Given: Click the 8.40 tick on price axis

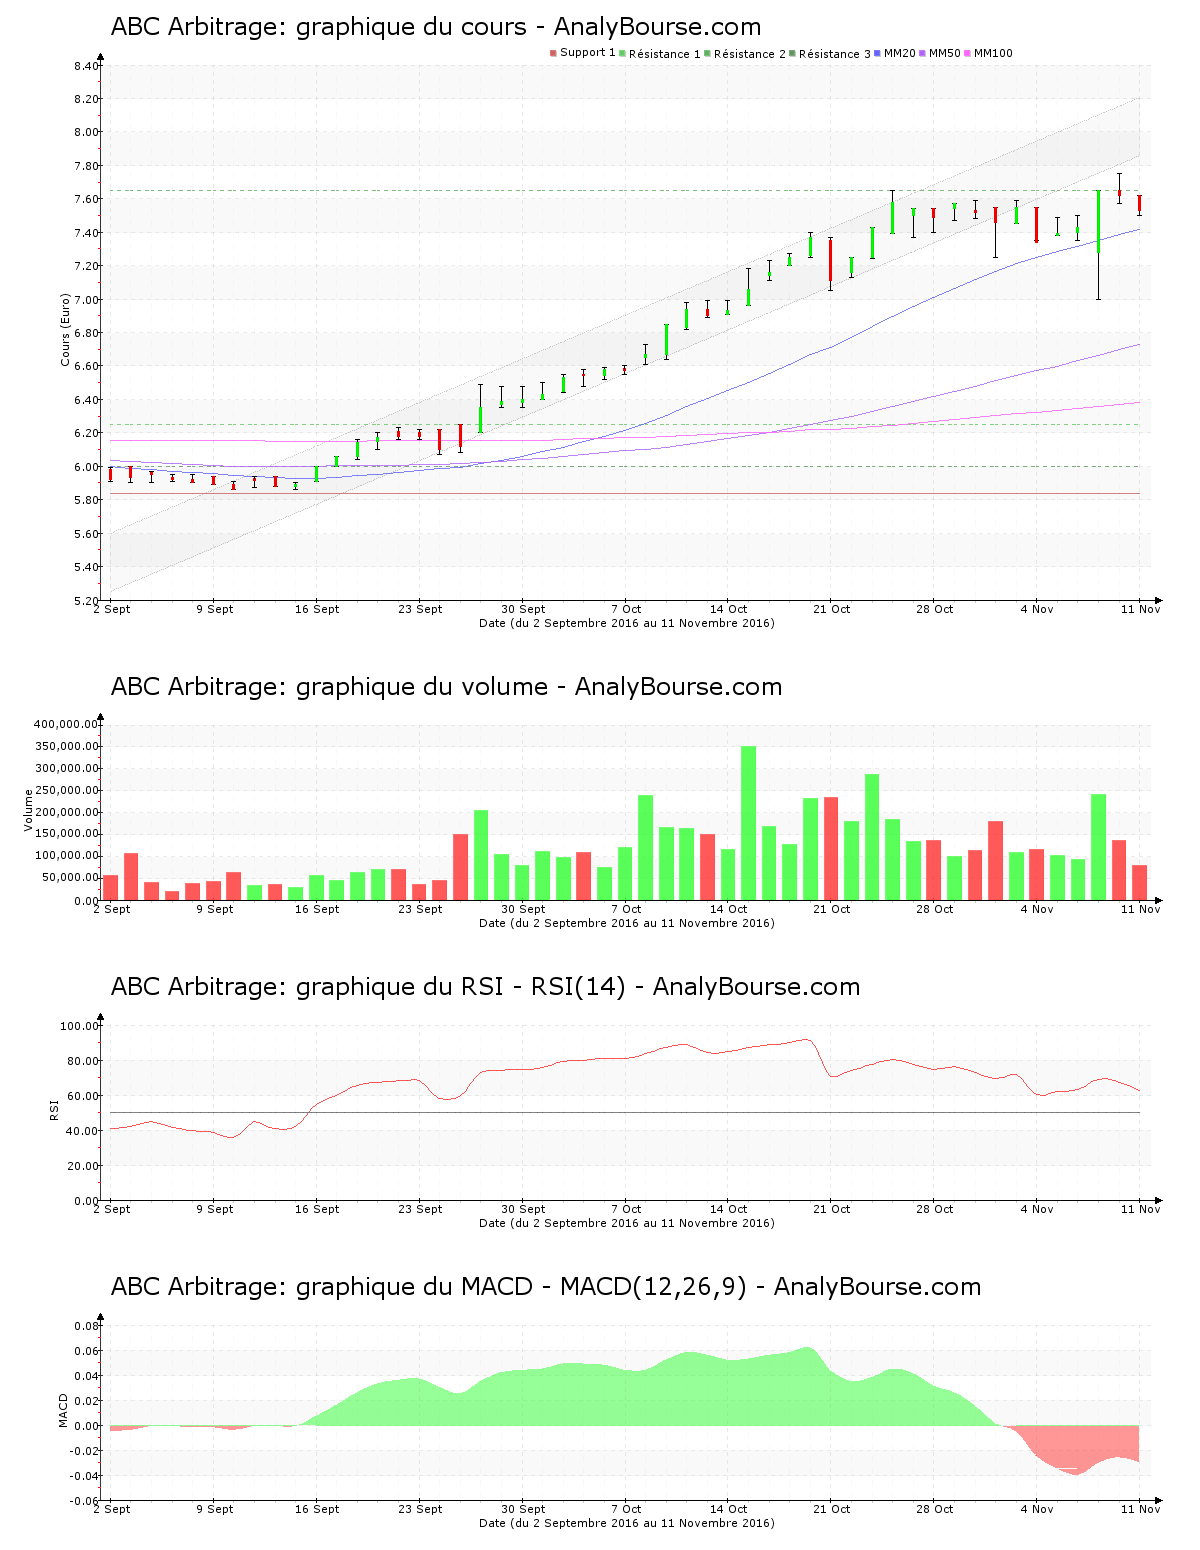Looking at the screenshot, I should click(x=85, y=66).
